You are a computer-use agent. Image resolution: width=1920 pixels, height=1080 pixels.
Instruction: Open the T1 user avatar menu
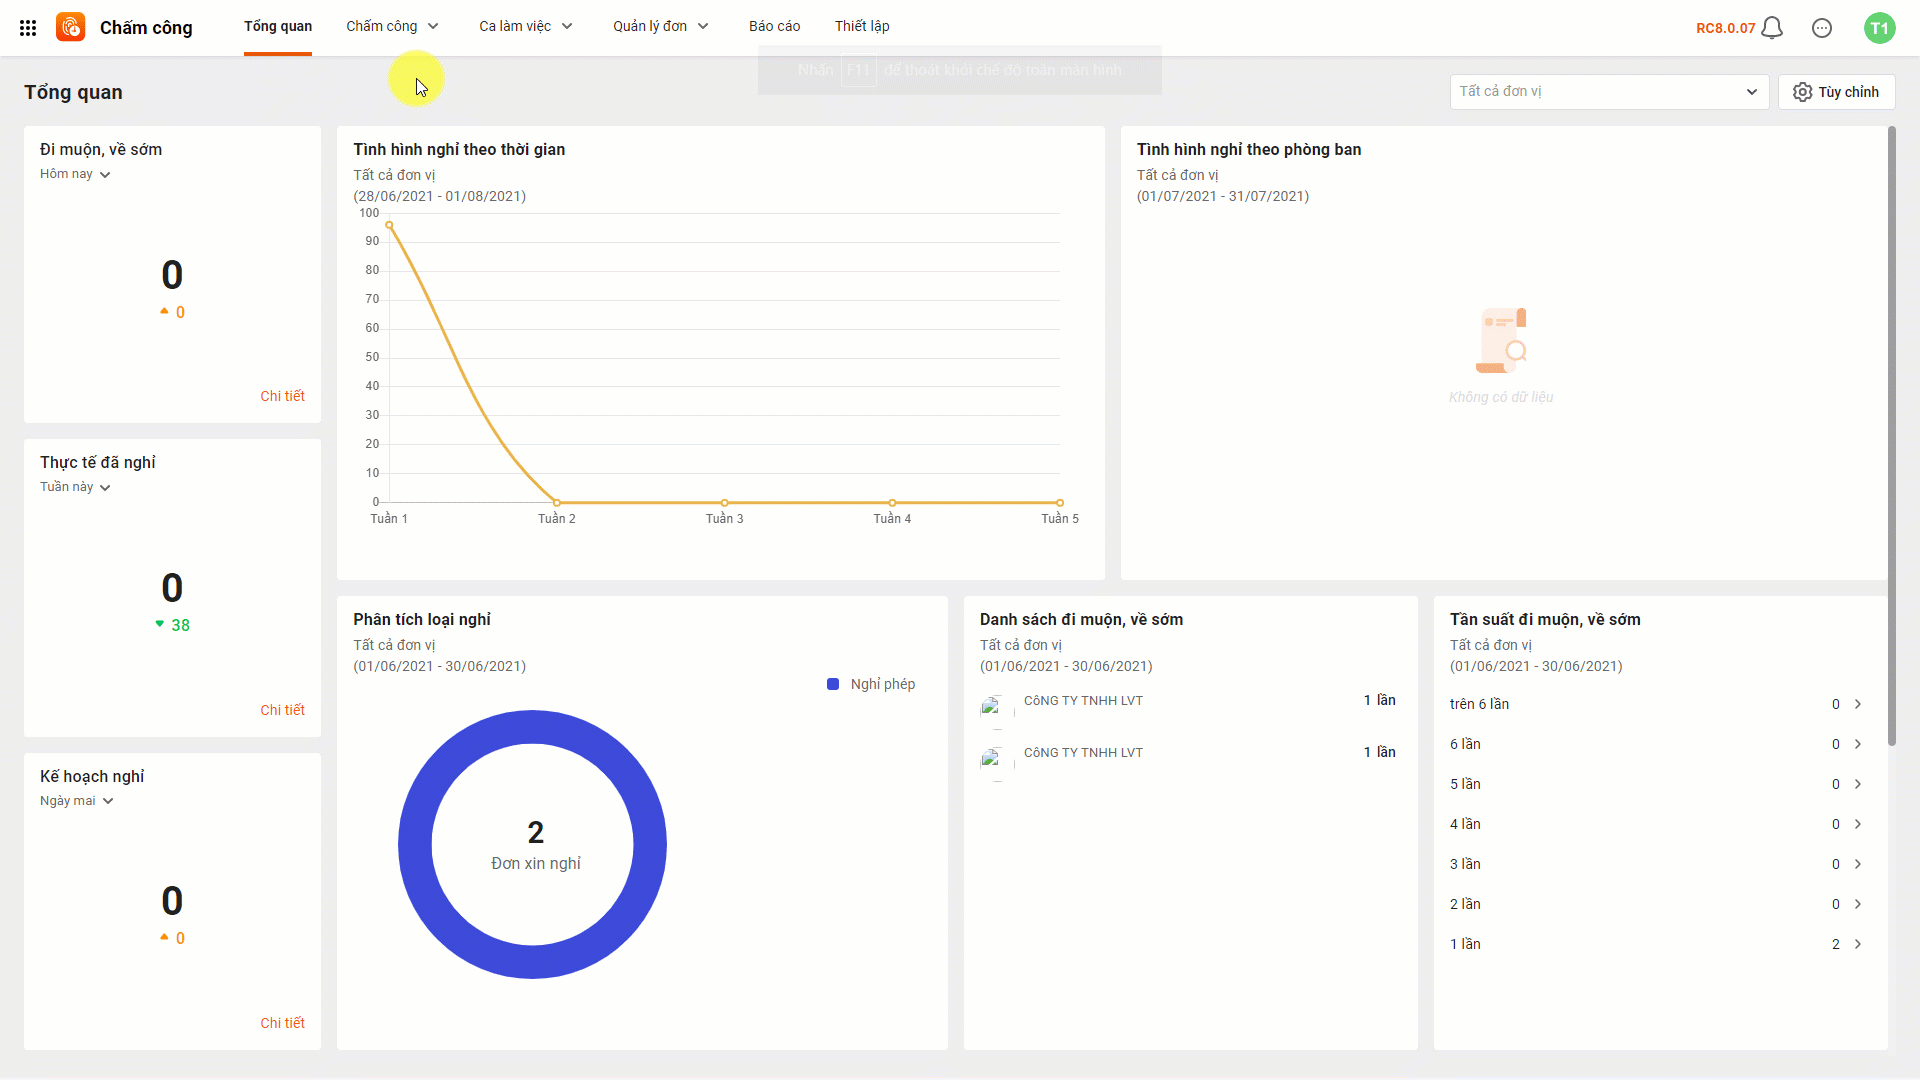tap(1880, 28)
